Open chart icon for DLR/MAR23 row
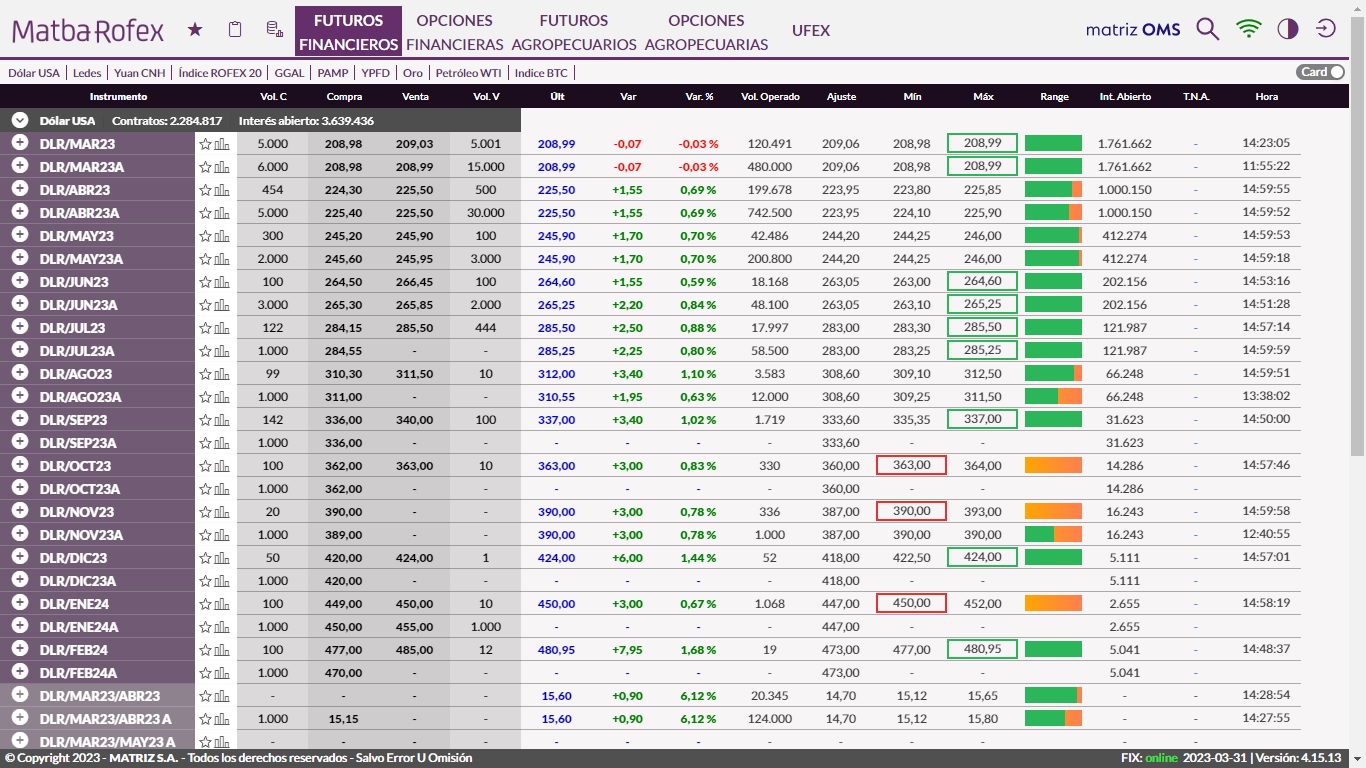This screenshot has height=768, width=1366. 222,144
